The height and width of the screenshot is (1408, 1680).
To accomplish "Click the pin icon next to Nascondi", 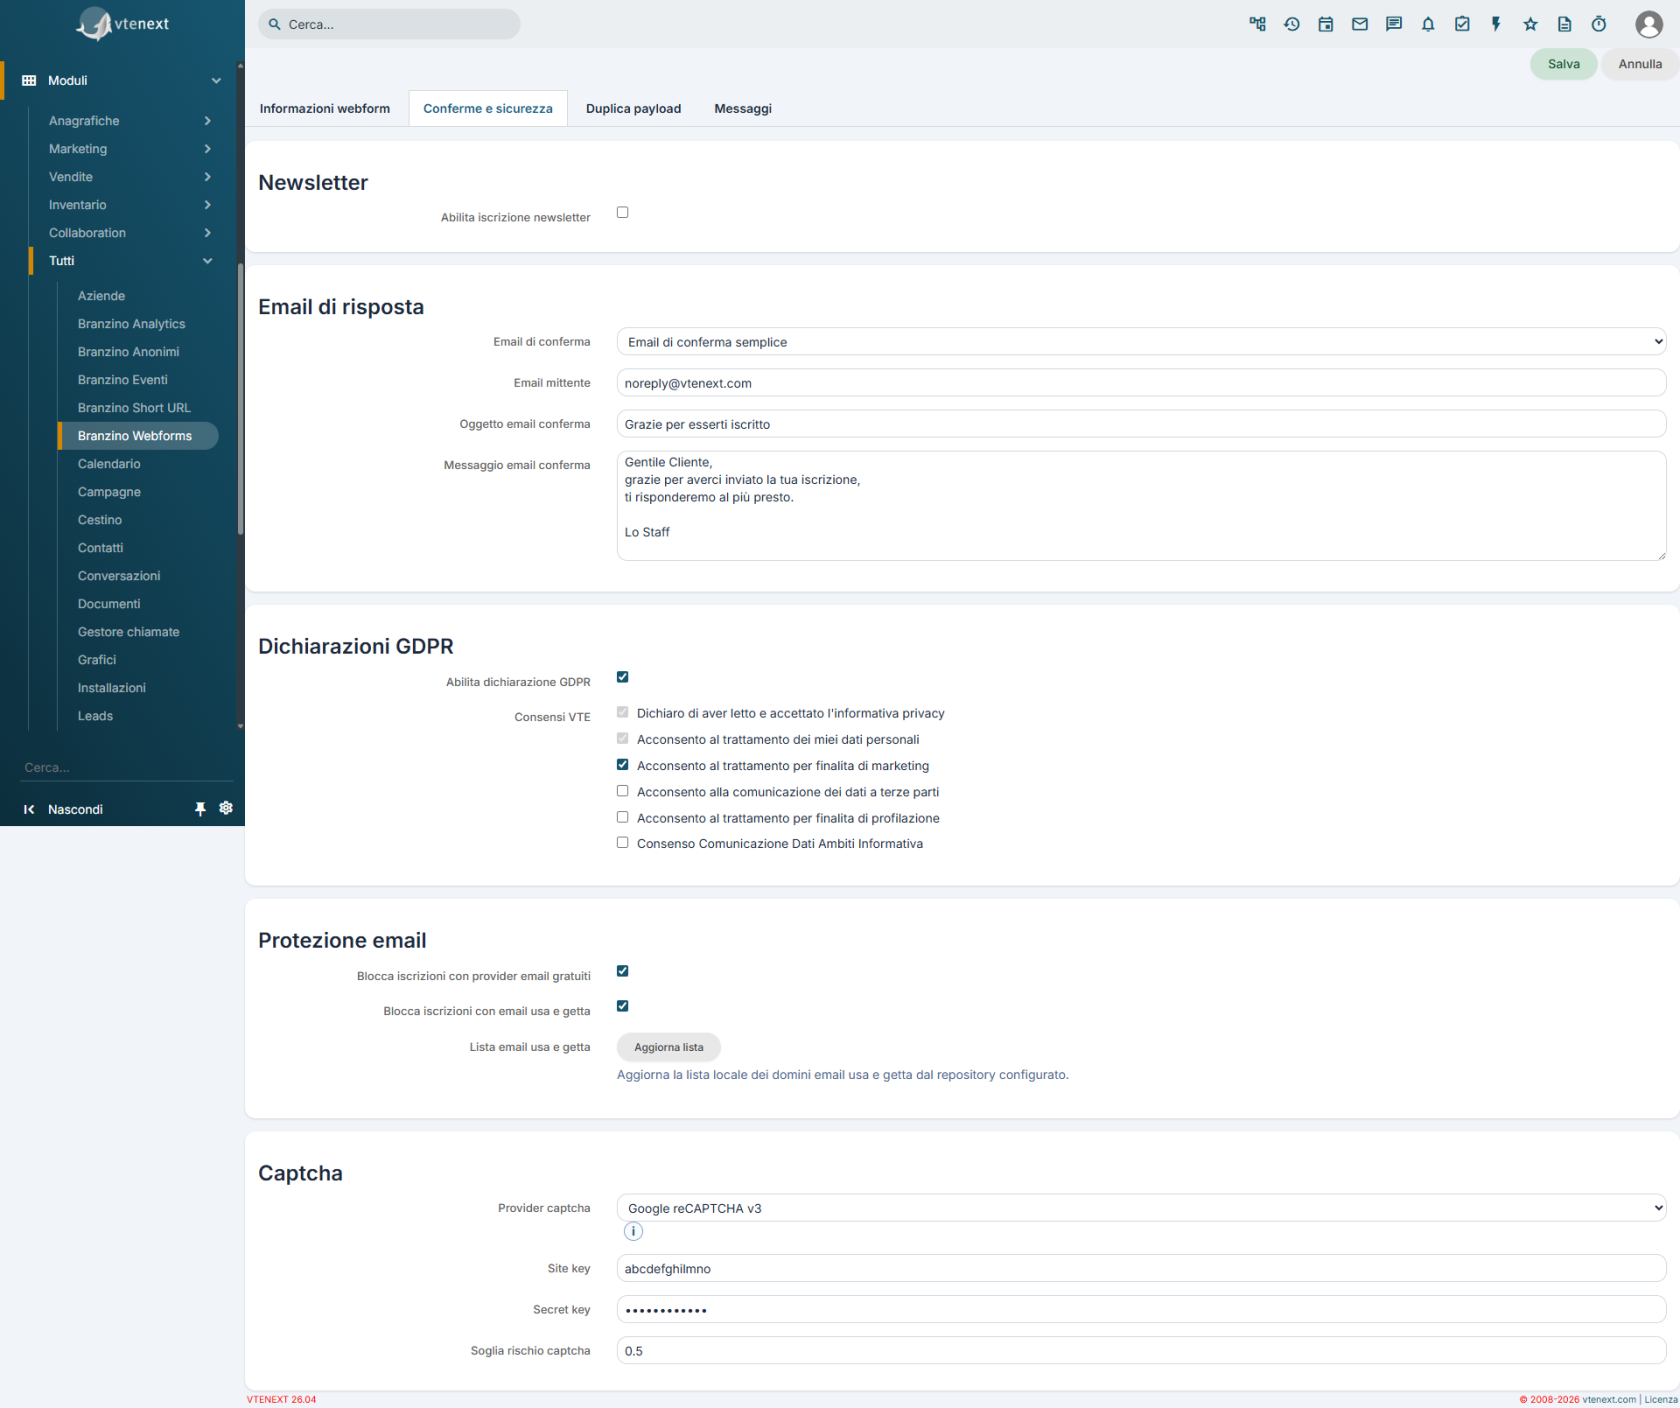I will pyautogui.click(x=200, y=809).
